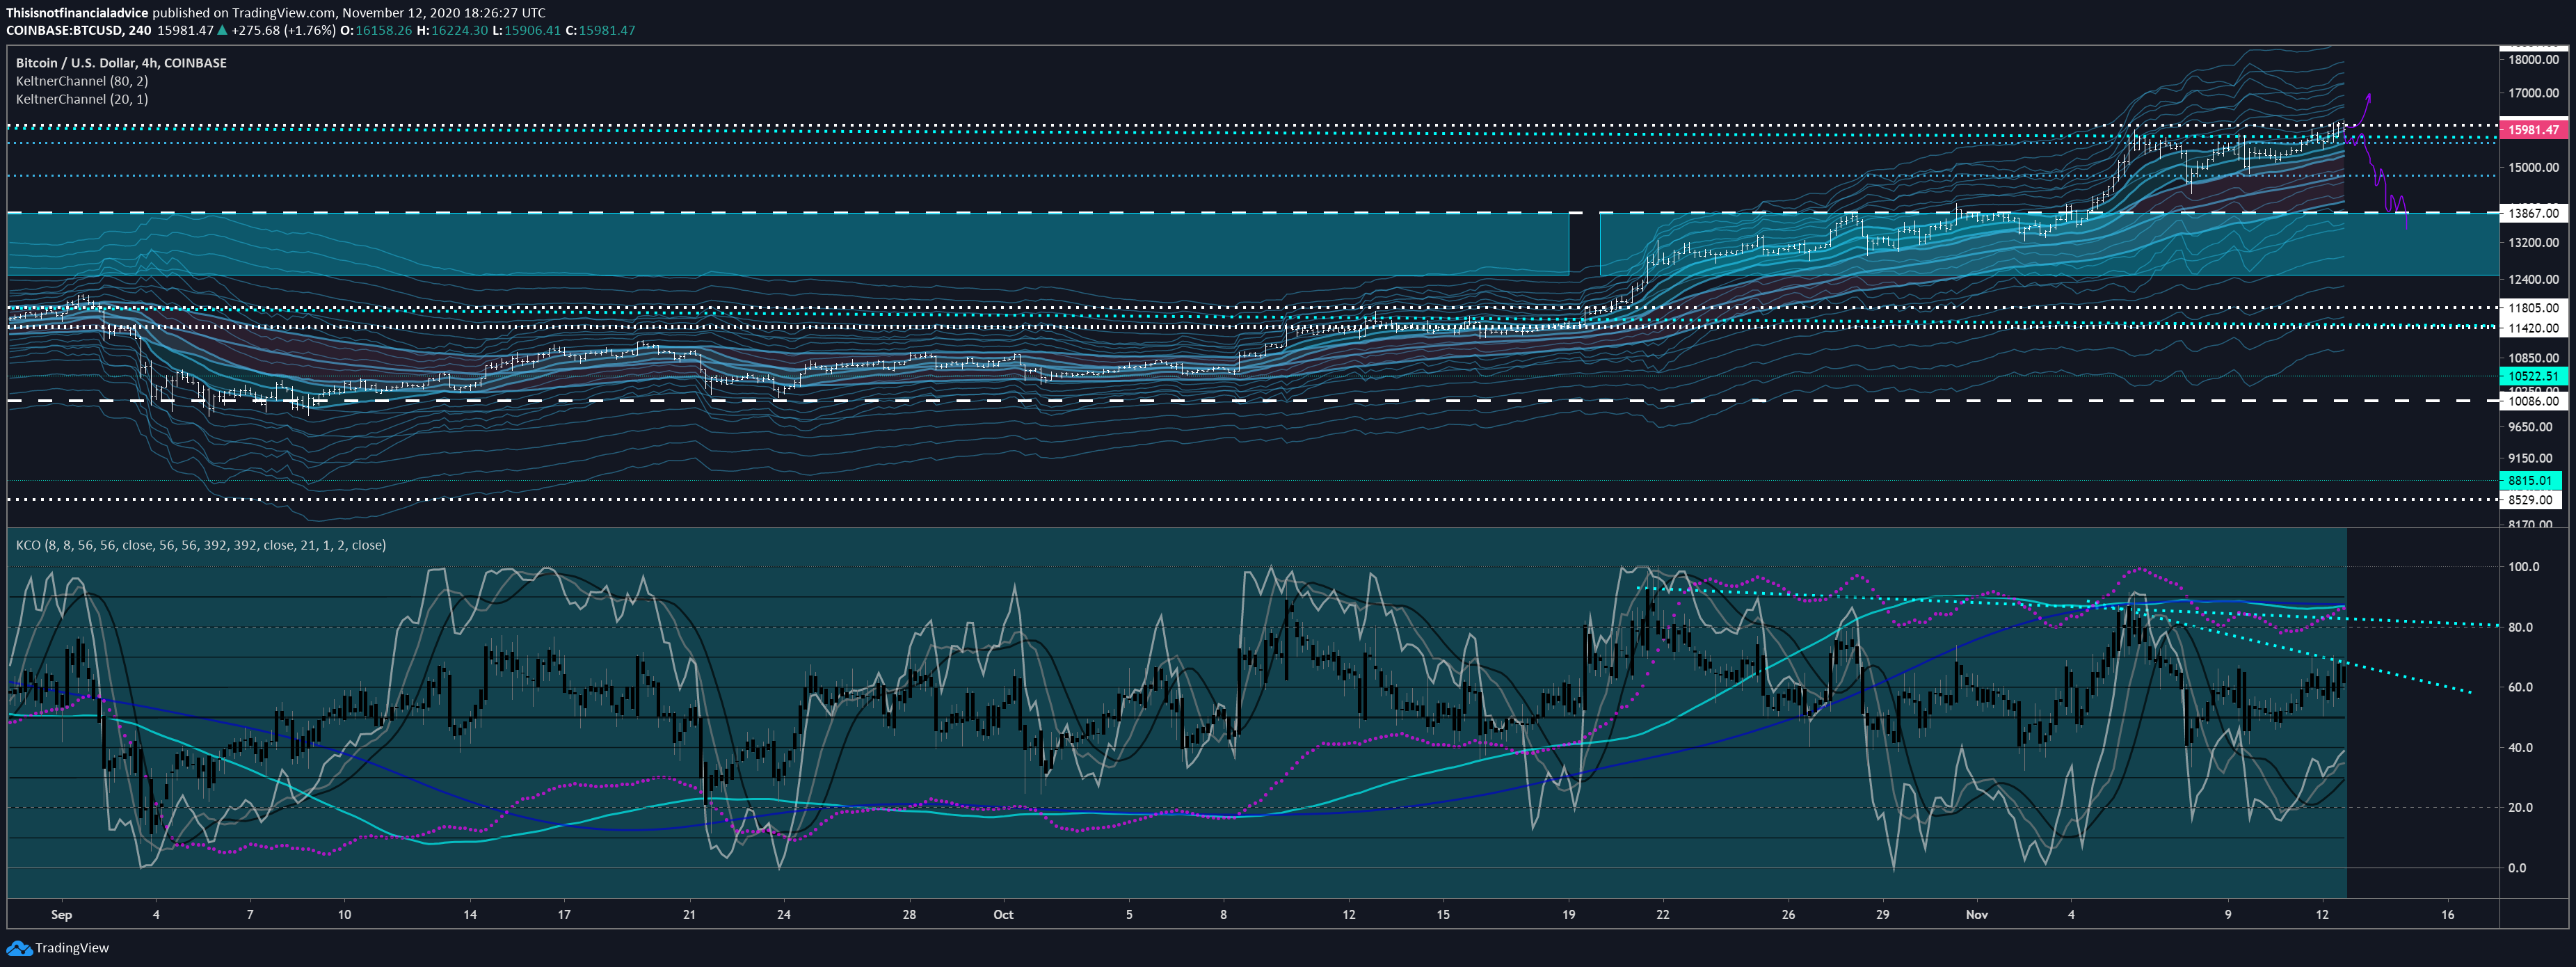
Task: Click the 10086.00 level price tag
Action: coord(2533,401)
